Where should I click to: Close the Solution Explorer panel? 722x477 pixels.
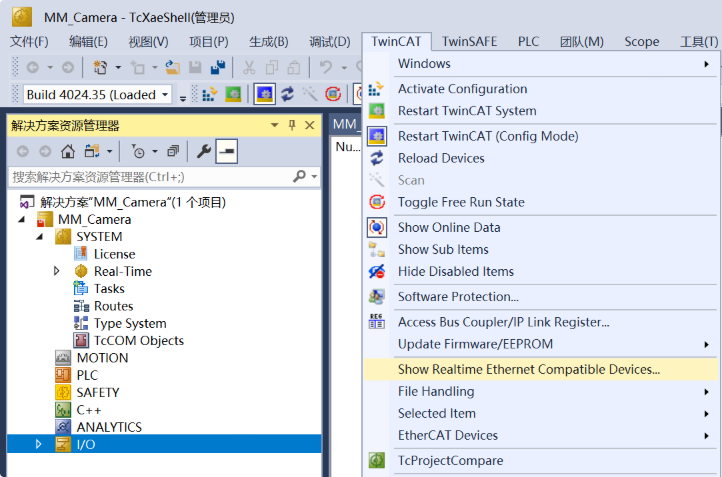pos(310,125)
